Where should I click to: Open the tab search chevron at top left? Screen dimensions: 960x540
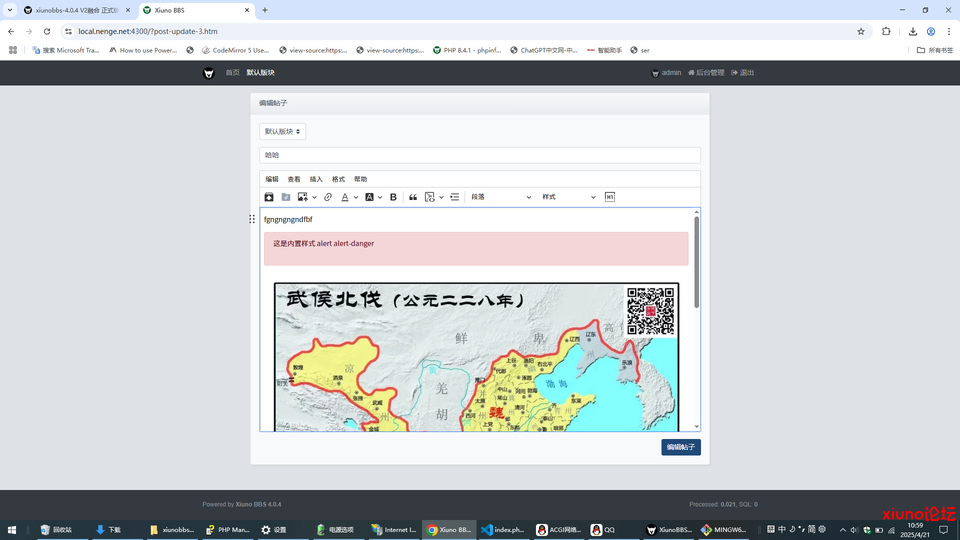10,10
